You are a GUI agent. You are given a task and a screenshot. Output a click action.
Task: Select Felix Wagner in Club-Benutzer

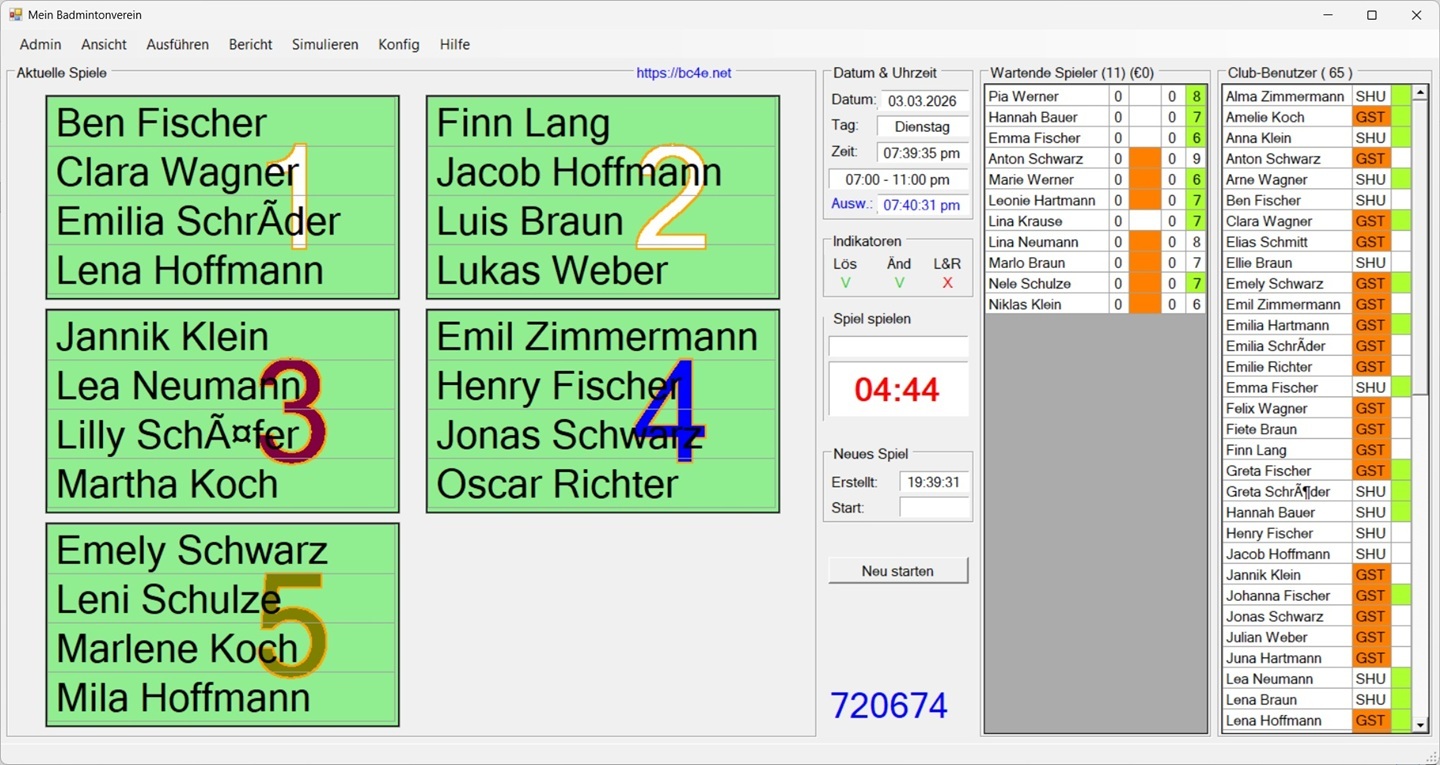(1287, 408)
